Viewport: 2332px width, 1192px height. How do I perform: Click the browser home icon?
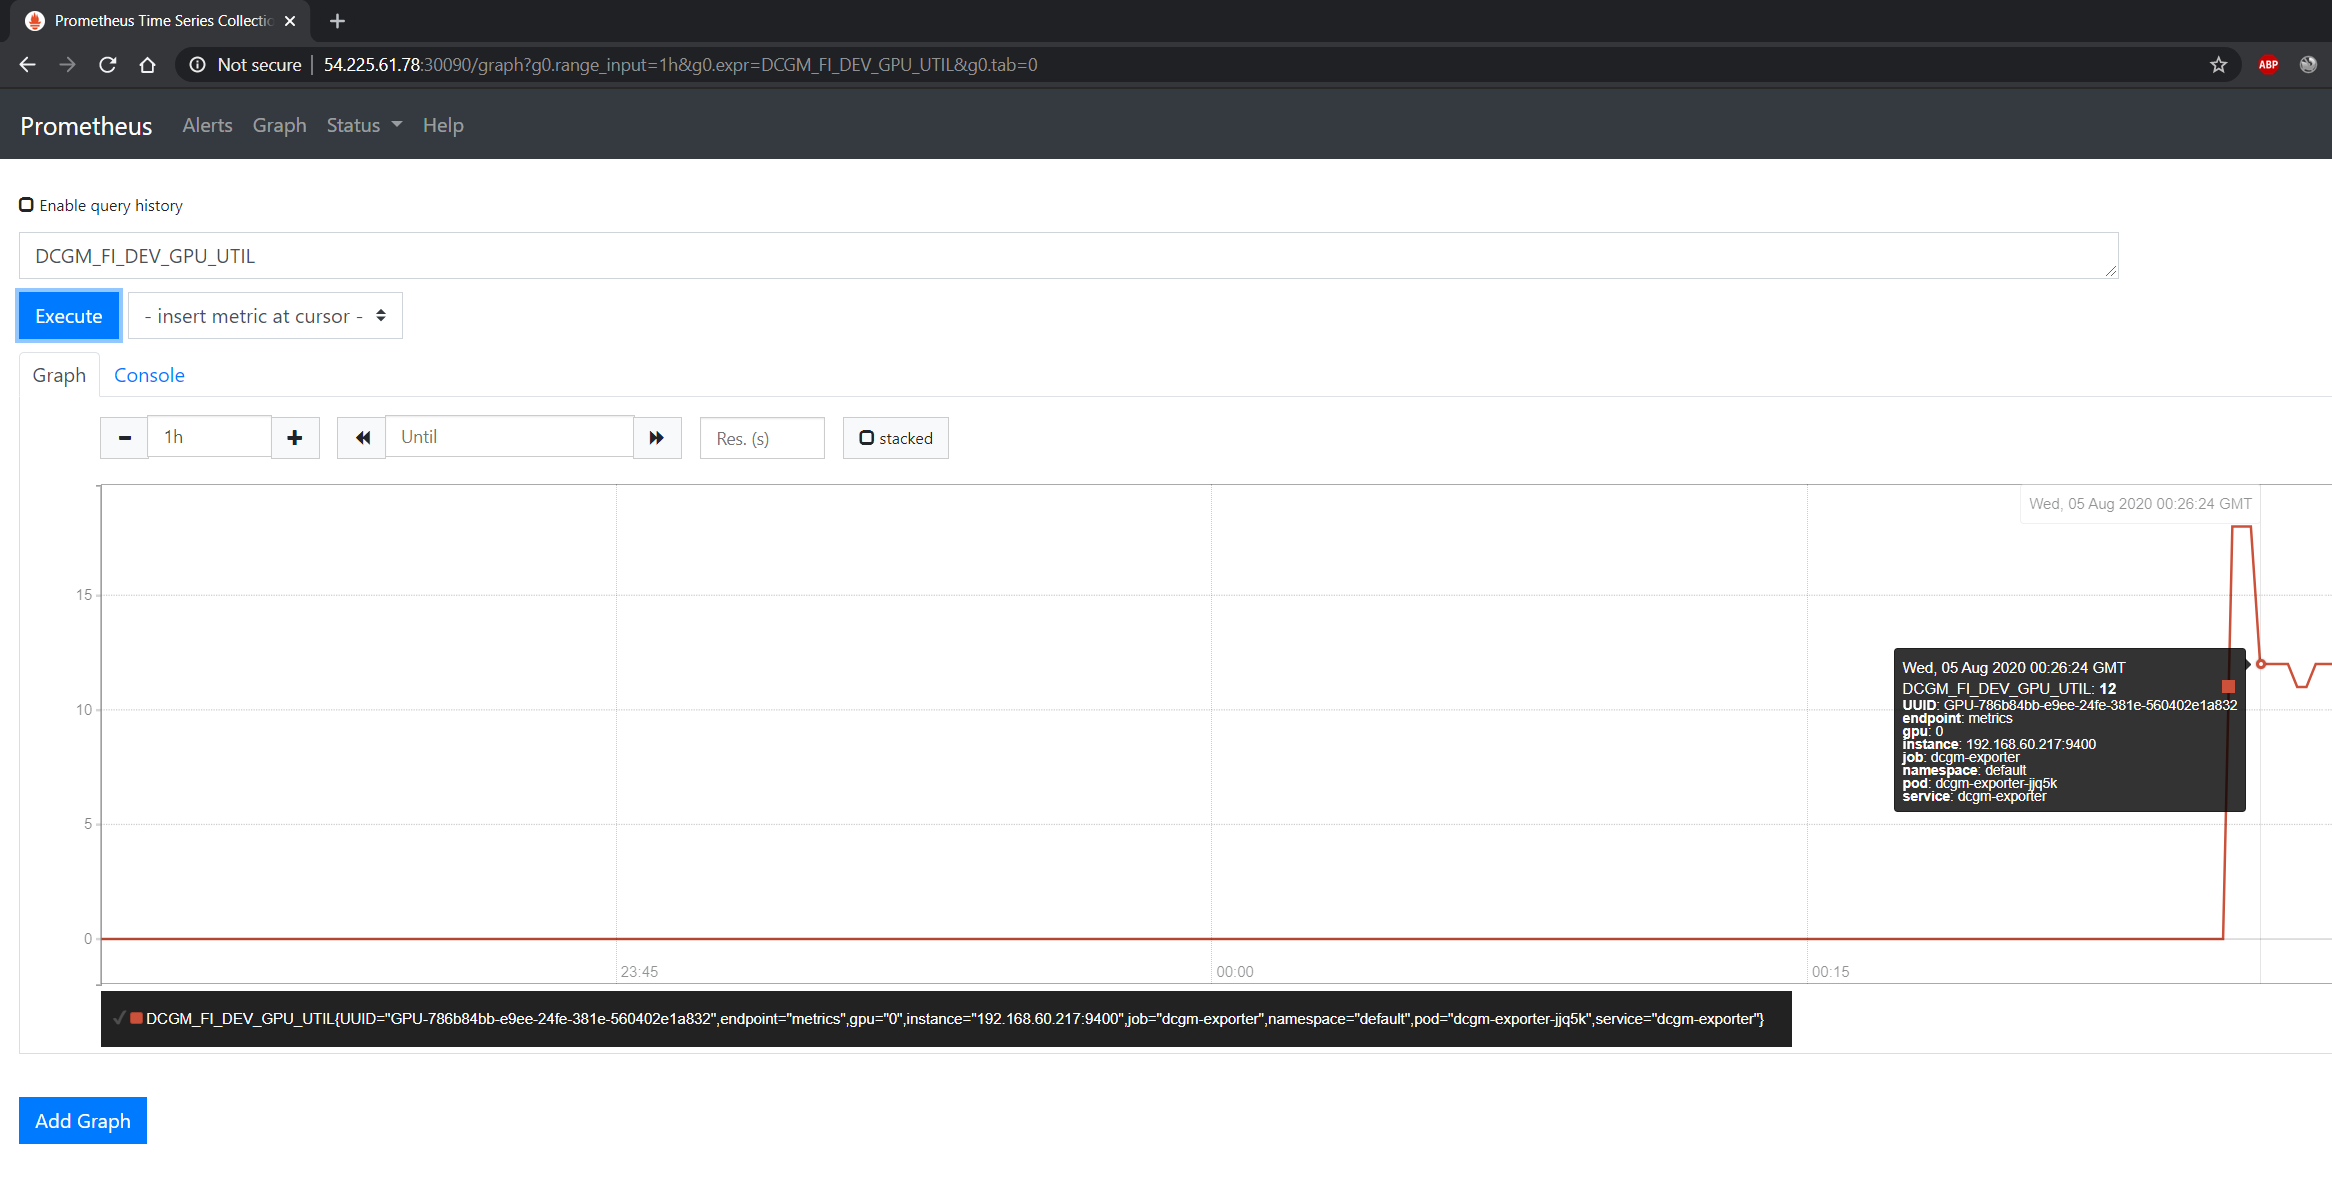tap(147, 65)
